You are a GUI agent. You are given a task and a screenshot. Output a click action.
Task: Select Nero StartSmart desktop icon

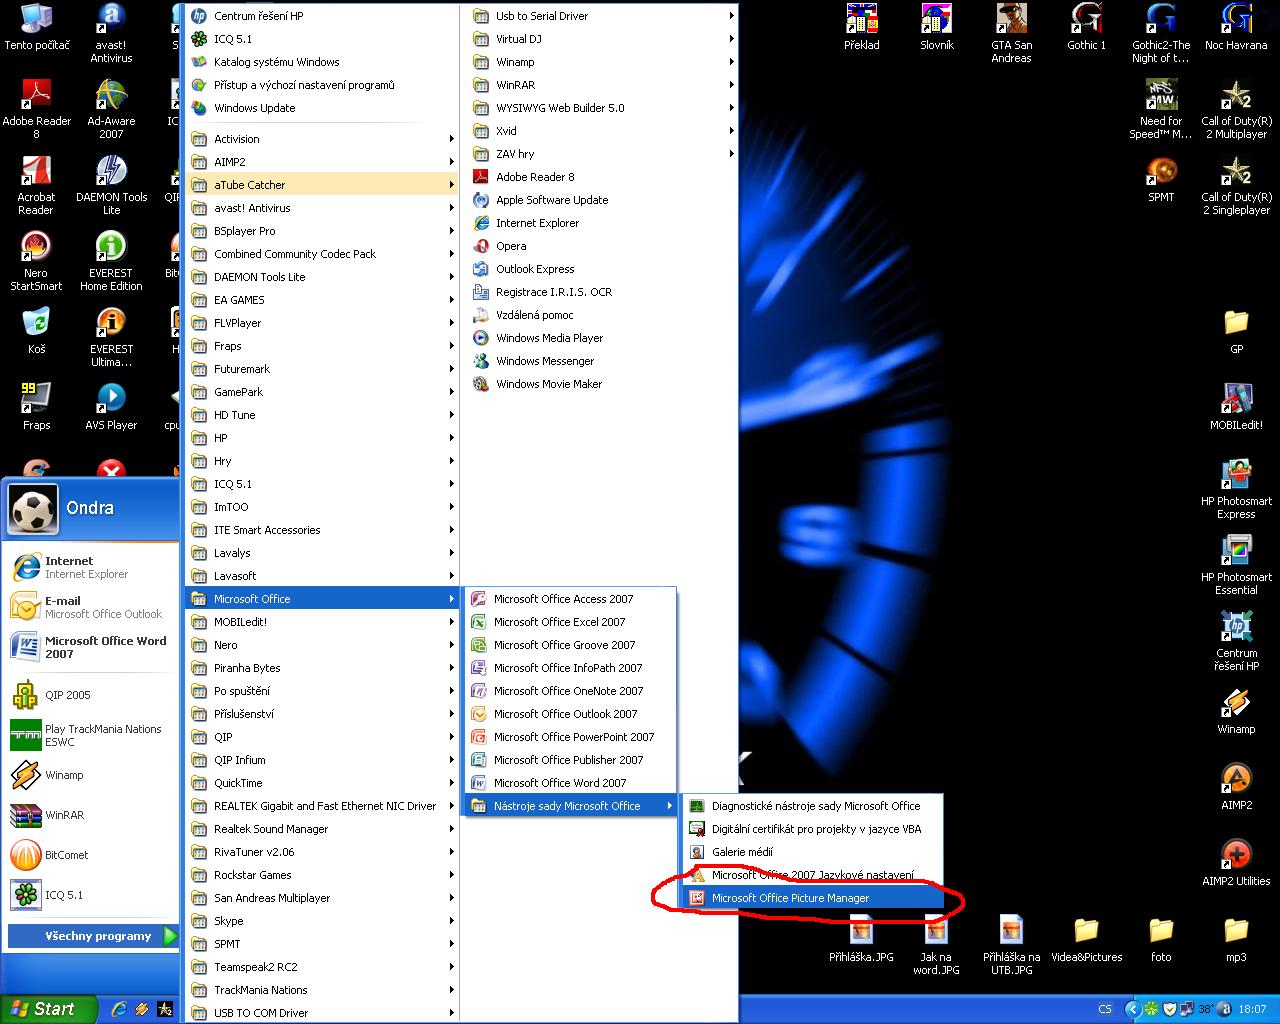[37, 261]
